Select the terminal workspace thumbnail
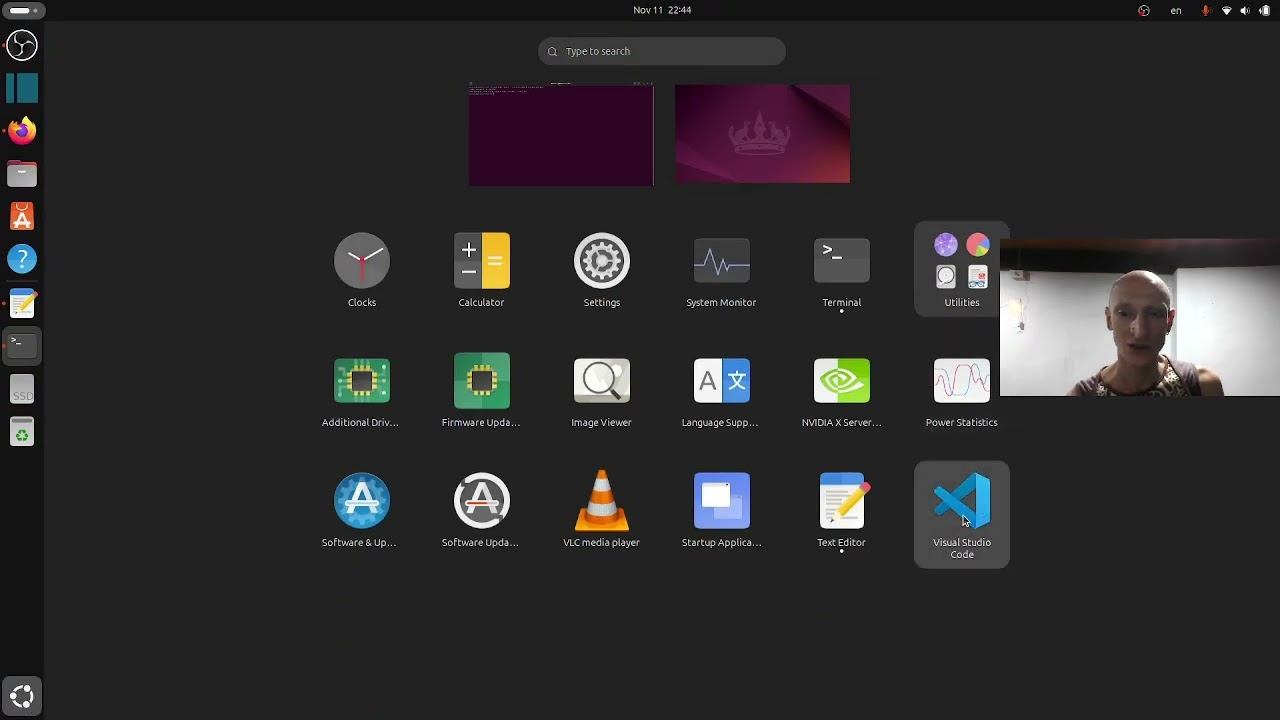Screen dimensions: 1280x720 (561, 134)
